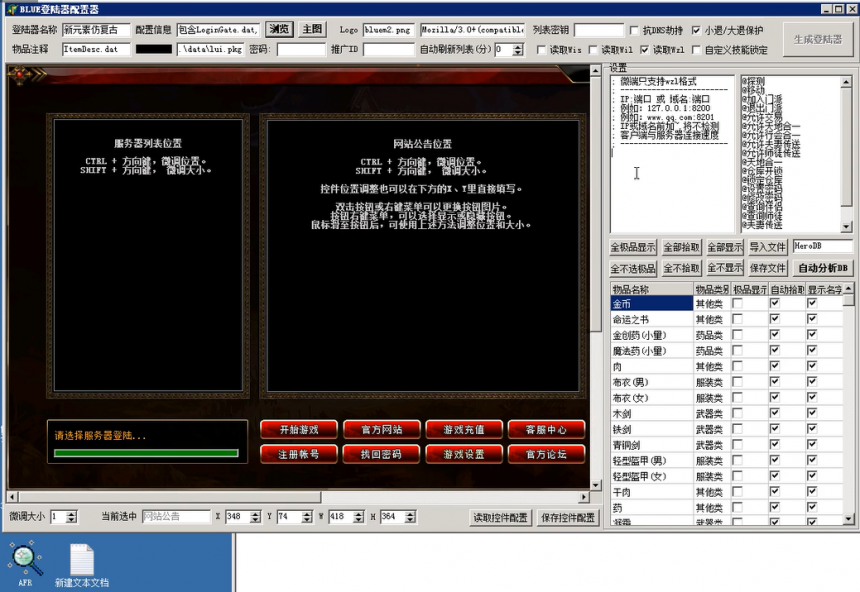Click the 物品名称 column header
Image resolution: width=860 pixels, height=592 pixels.
click(650, 289)
